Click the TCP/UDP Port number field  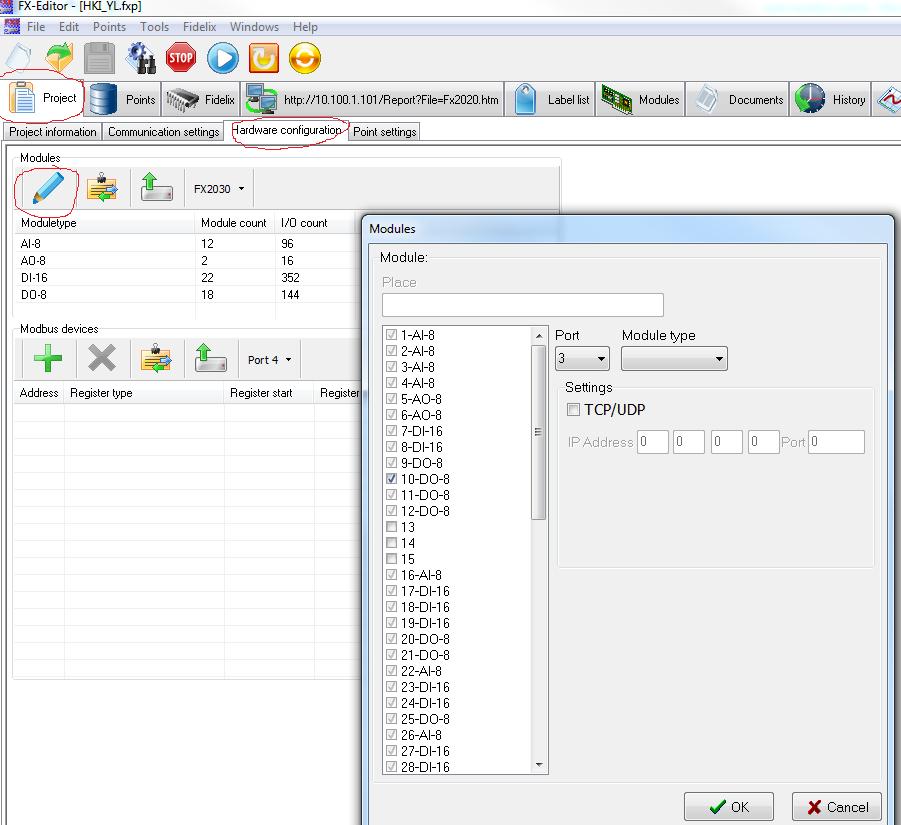[x=836, y=442]
